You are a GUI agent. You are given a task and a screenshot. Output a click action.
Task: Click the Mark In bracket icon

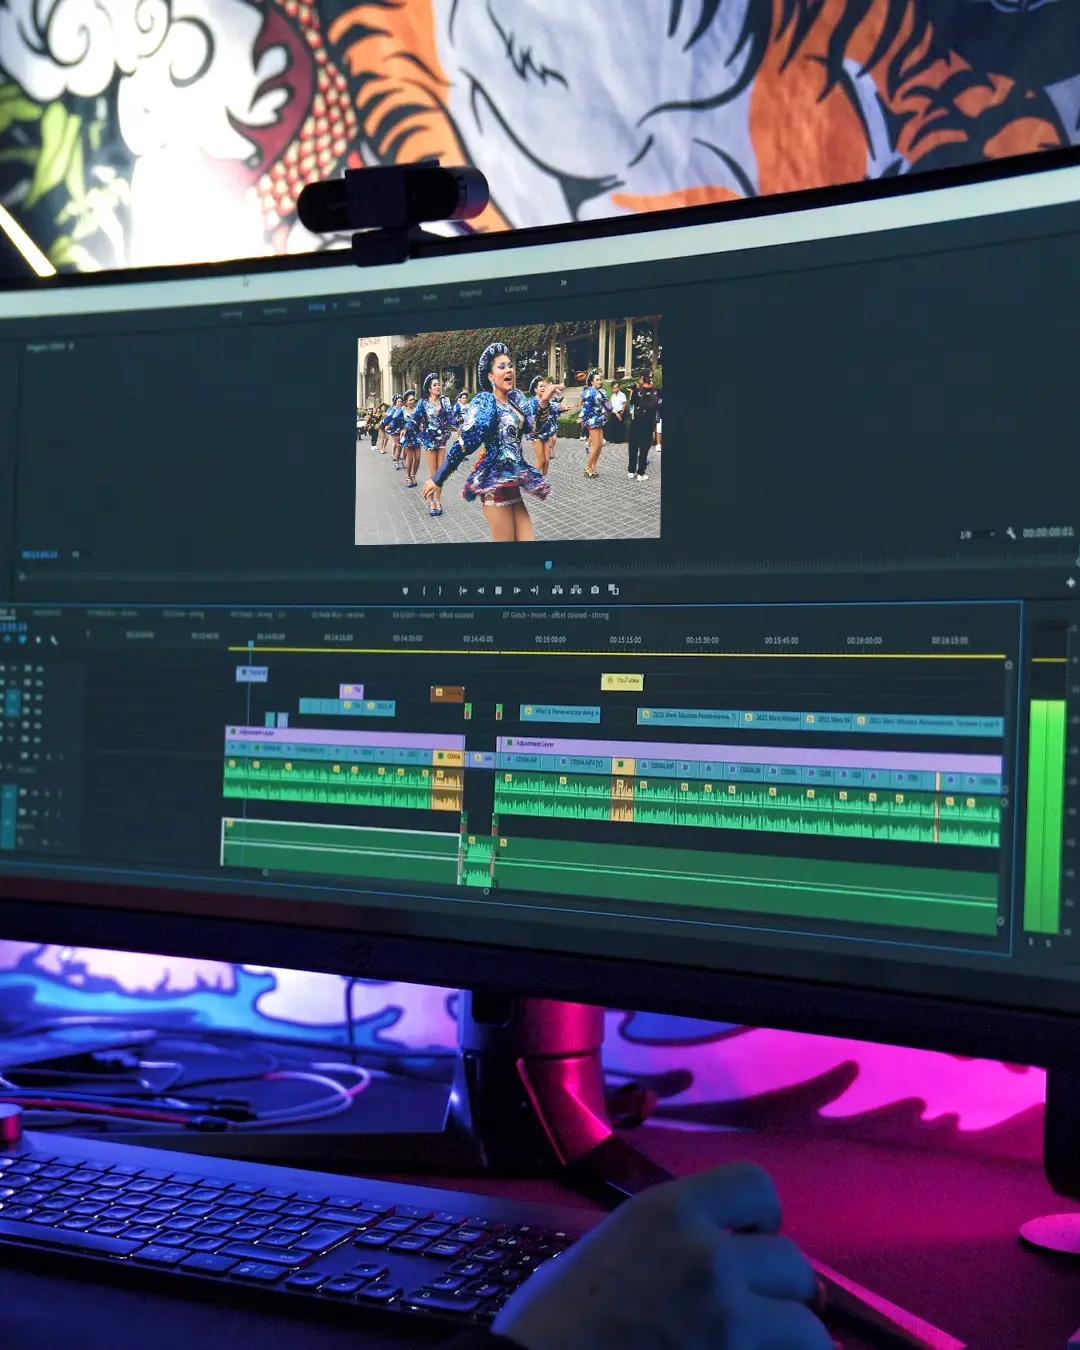[424, 591]
